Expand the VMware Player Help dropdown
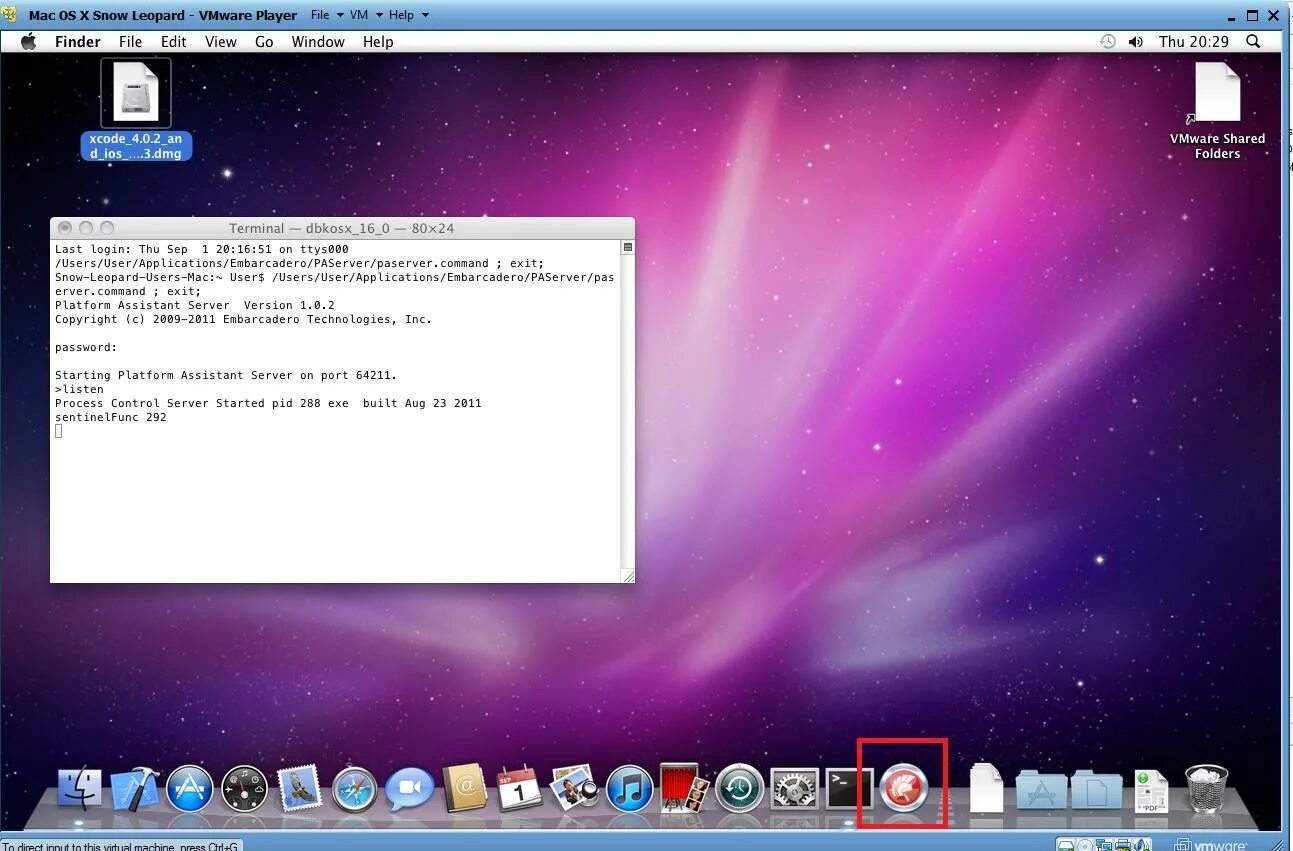Viewport: 1293px width, 851px height. (x=408, y=15)
